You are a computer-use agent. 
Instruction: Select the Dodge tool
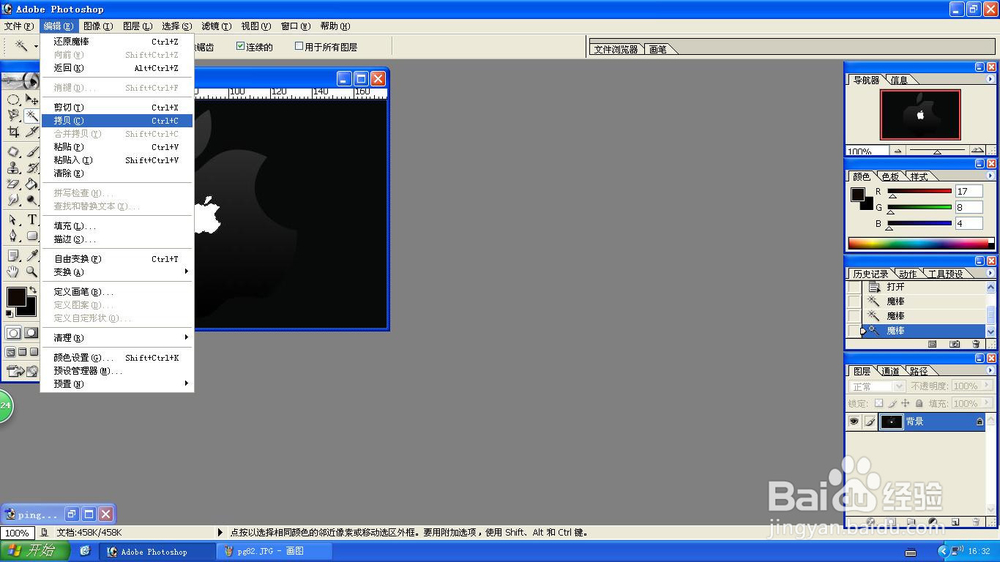pos(31,200)
